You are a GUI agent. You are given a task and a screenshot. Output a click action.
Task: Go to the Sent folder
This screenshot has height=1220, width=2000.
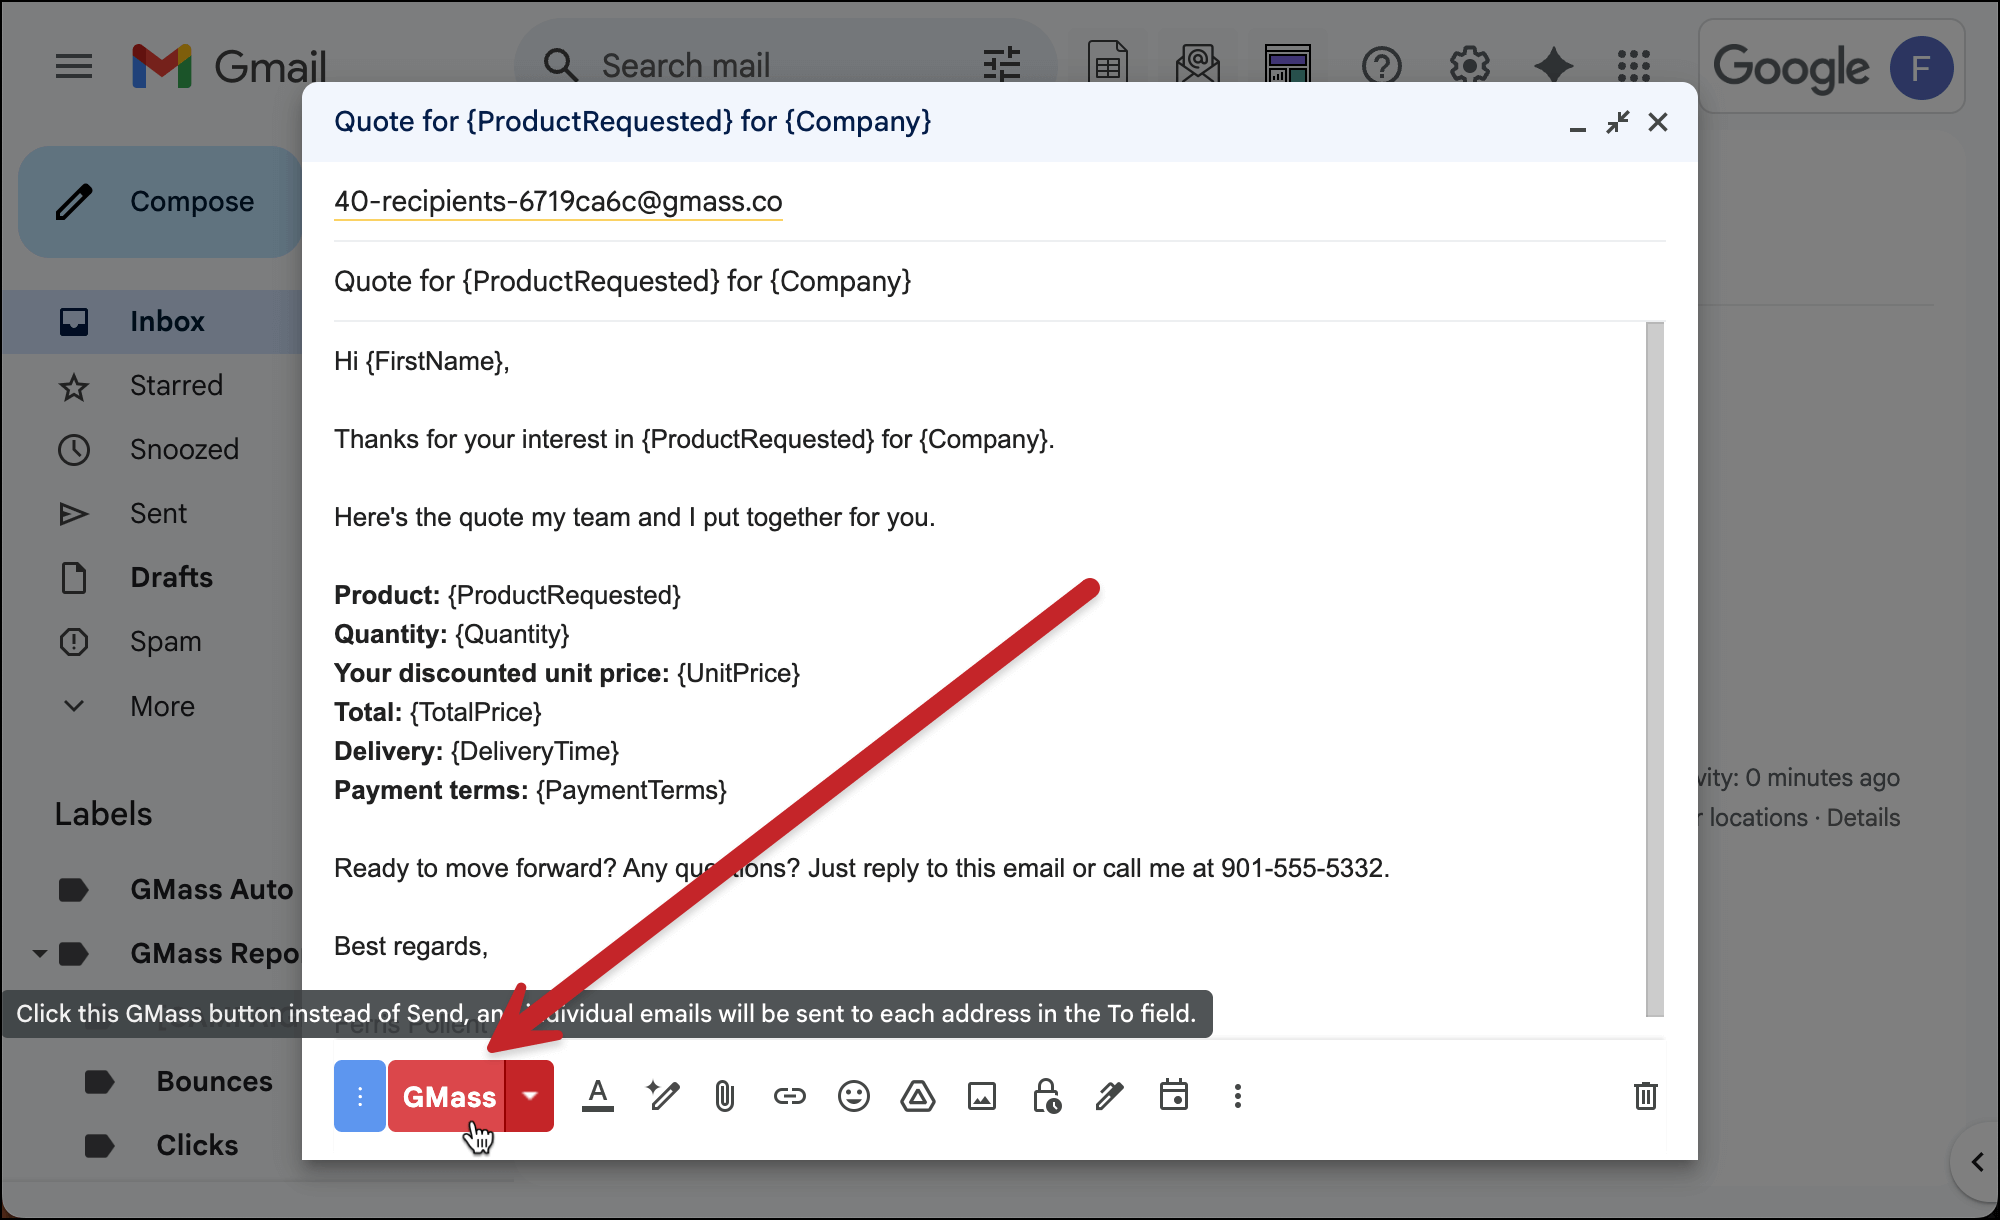158,513
